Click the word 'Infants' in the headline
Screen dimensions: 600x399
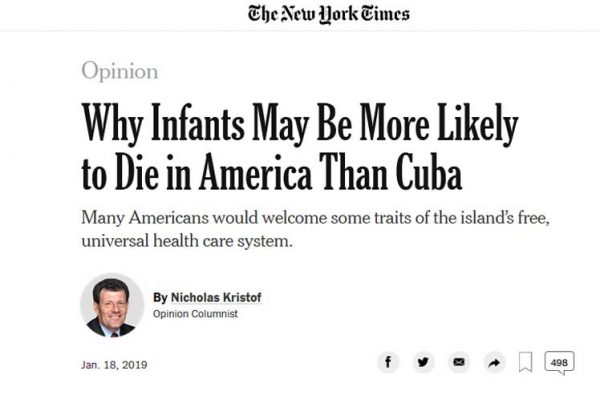click(197, 123)
